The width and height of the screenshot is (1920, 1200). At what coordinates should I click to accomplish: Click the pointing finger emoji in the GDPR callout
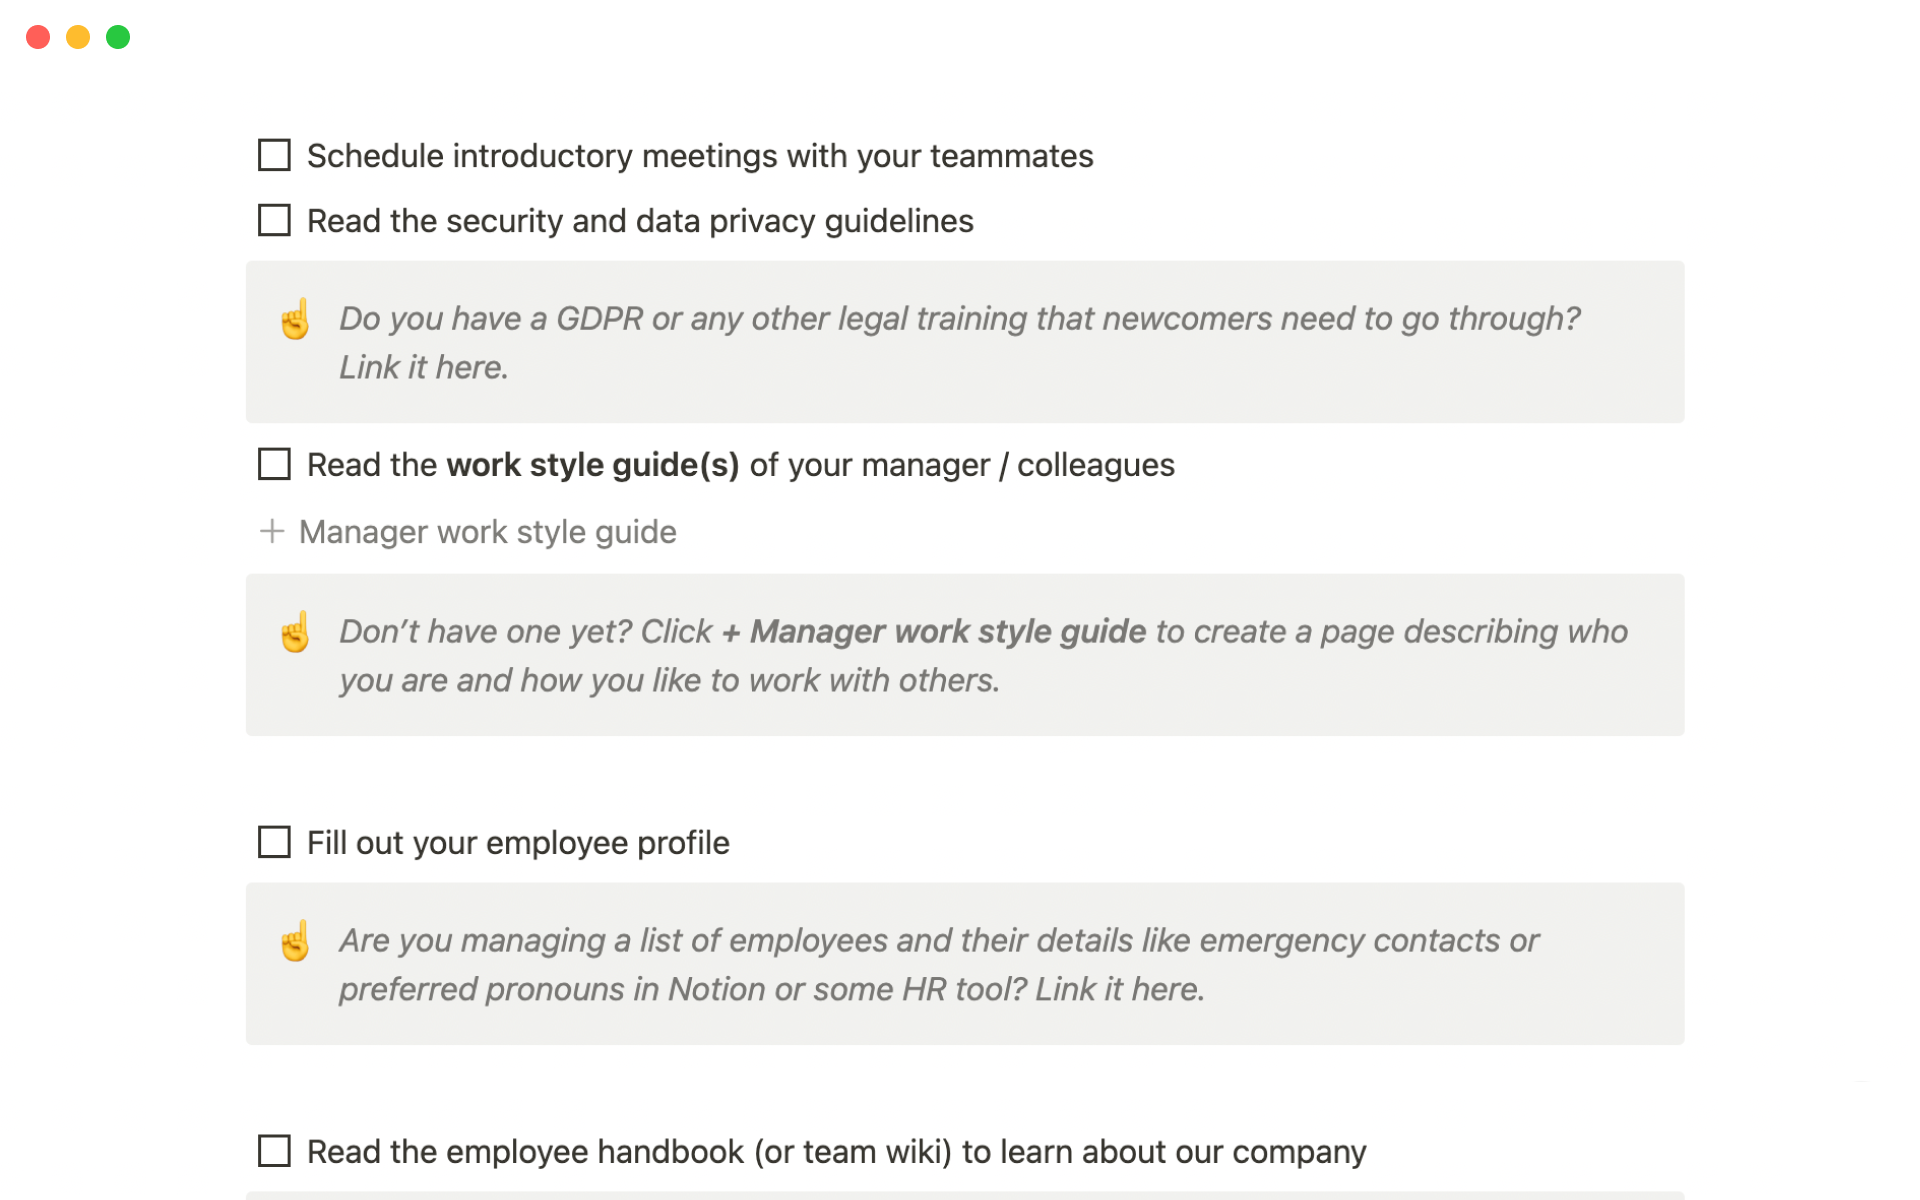tap(295, 320)
